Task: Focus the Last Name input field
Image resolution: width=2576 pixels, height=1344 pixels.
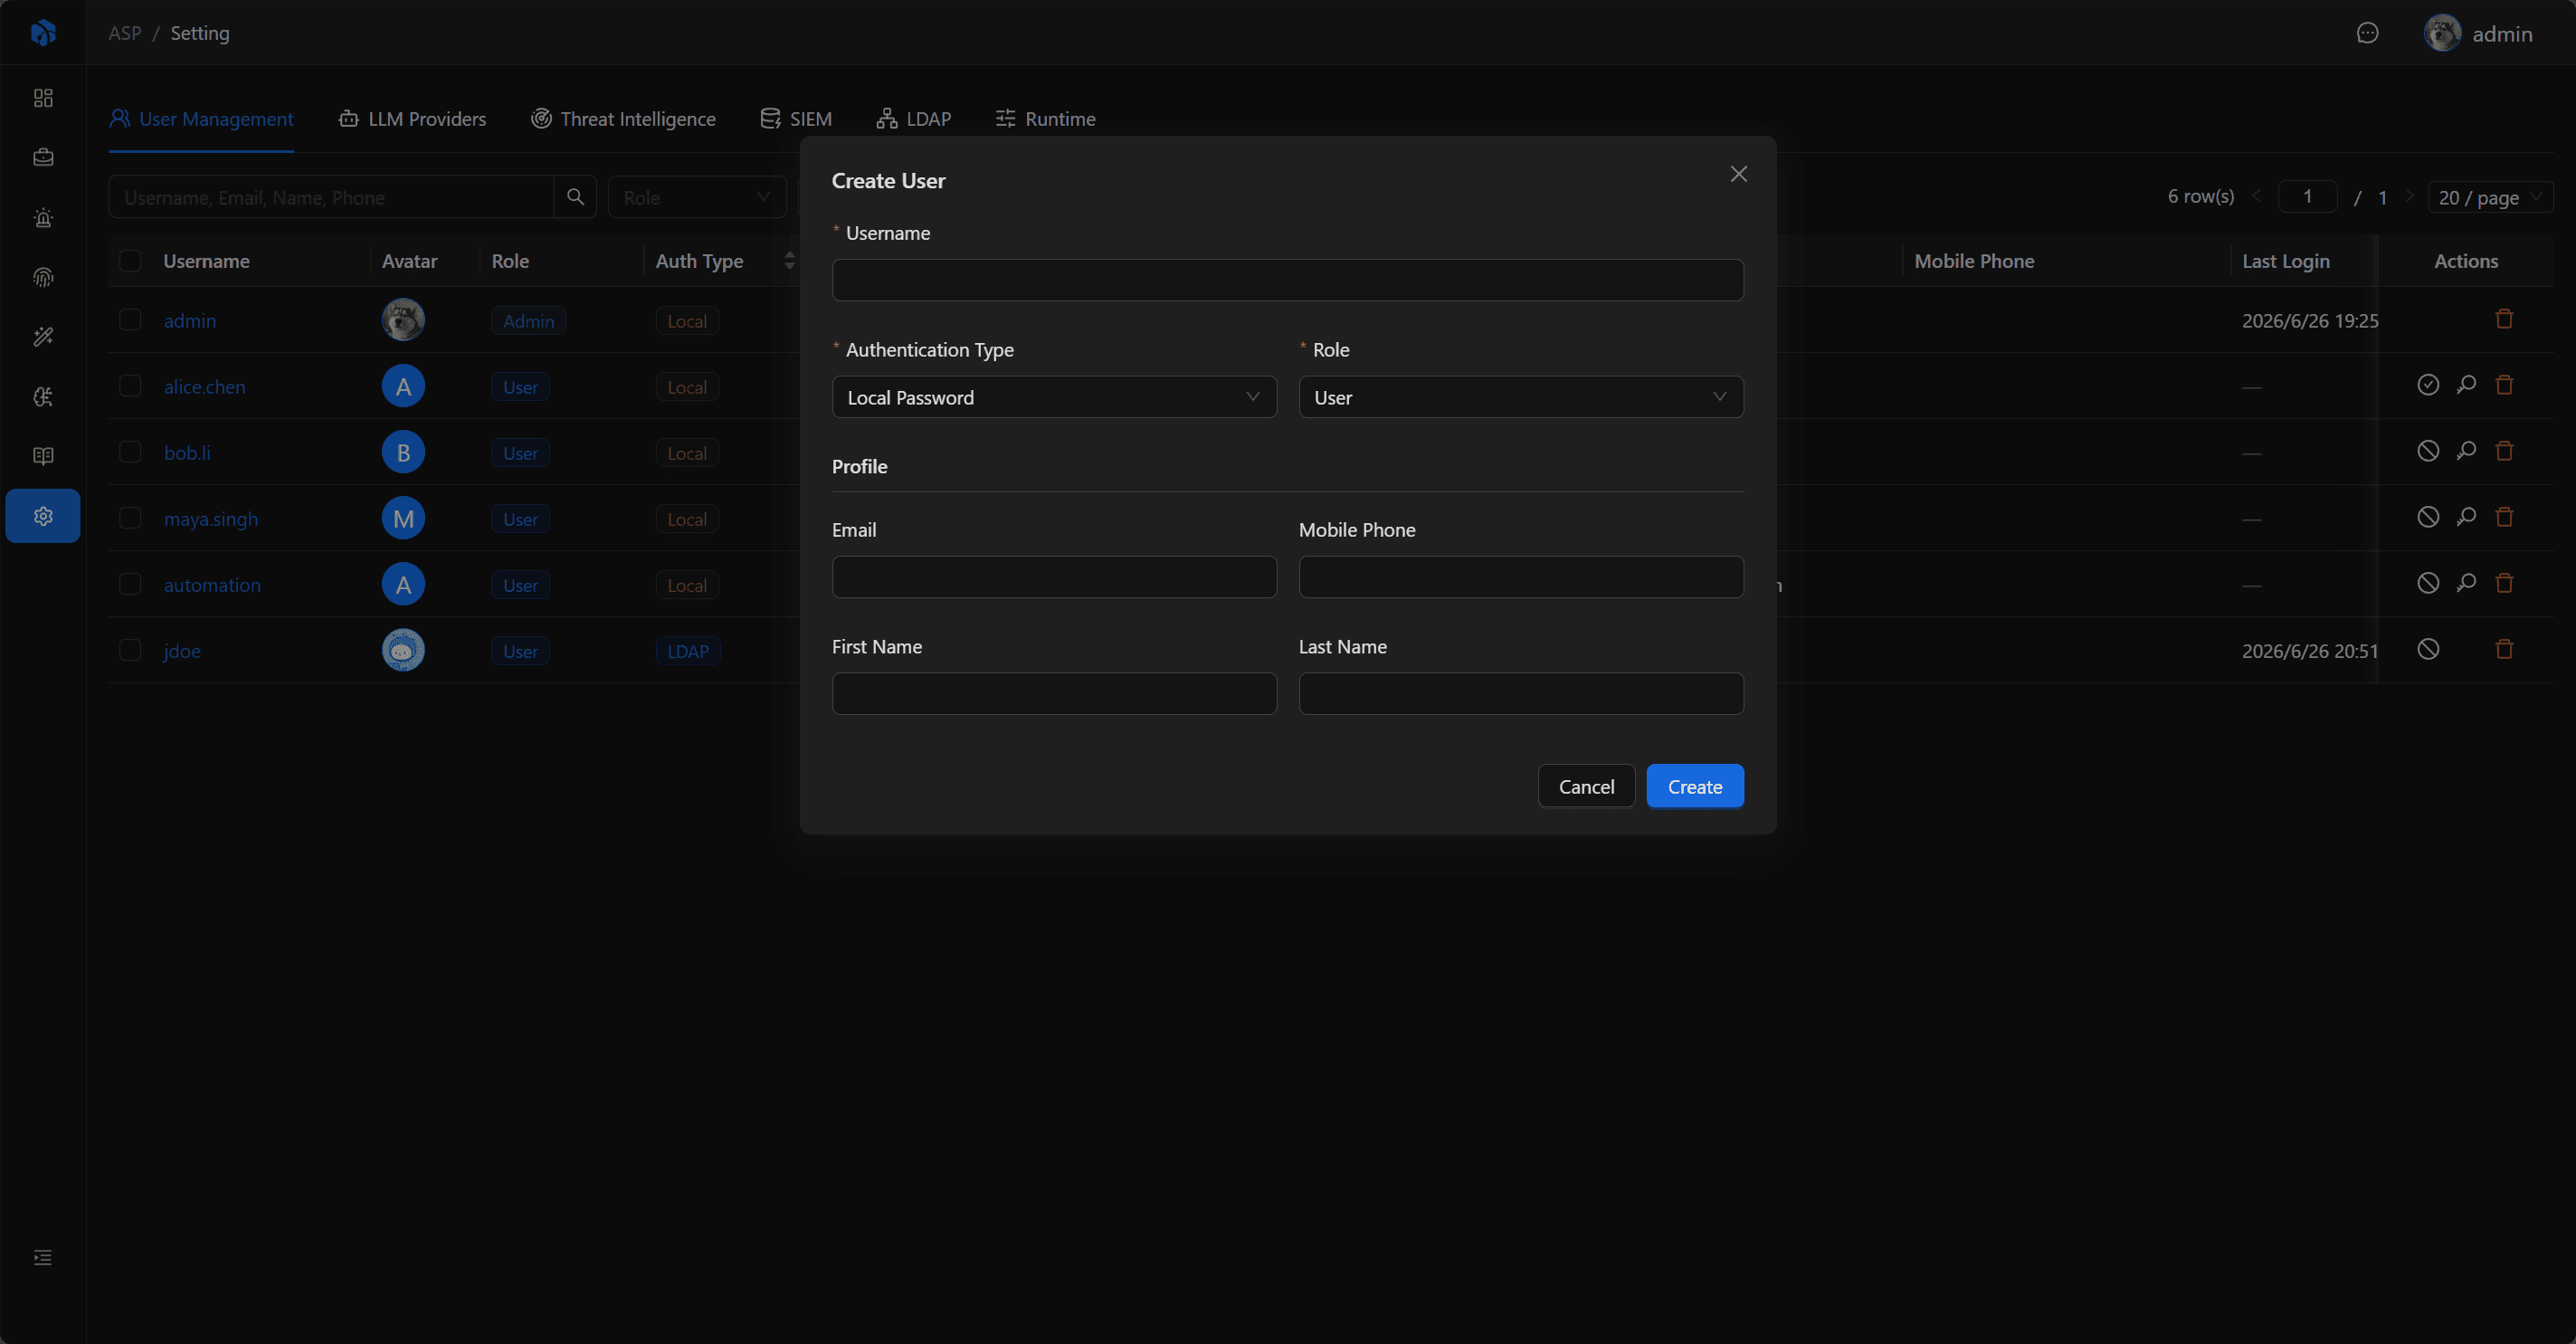Action: tap(1521, 693)
